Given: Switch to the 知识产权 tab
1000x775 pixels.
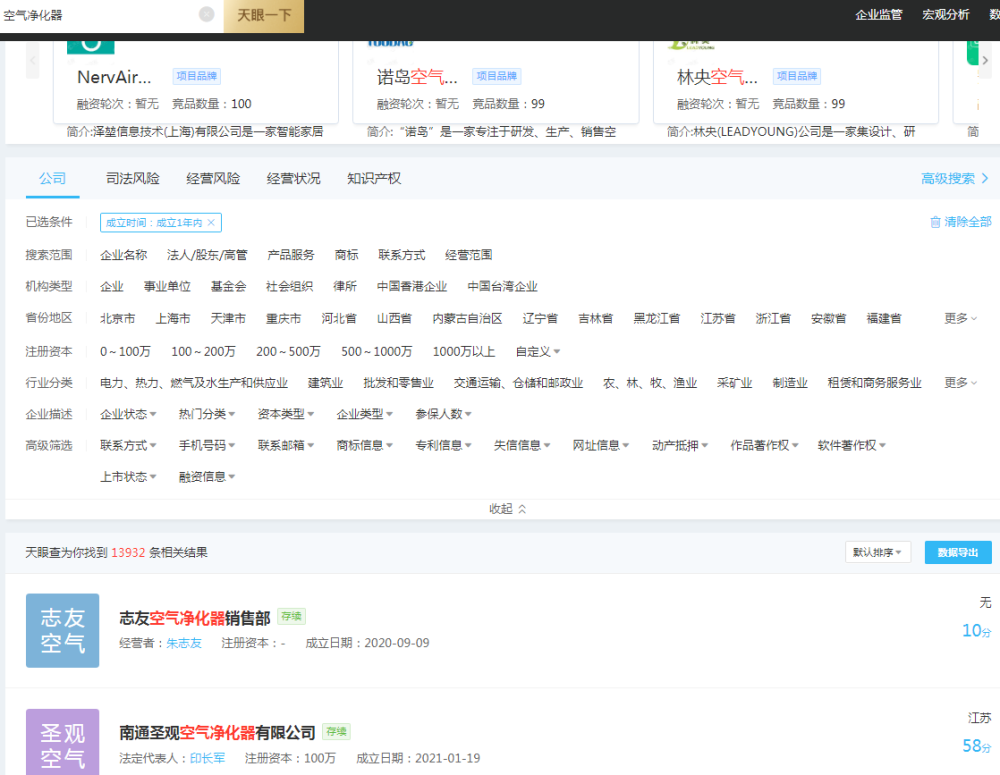Looking at the screenshot, I should click(374, 179).
